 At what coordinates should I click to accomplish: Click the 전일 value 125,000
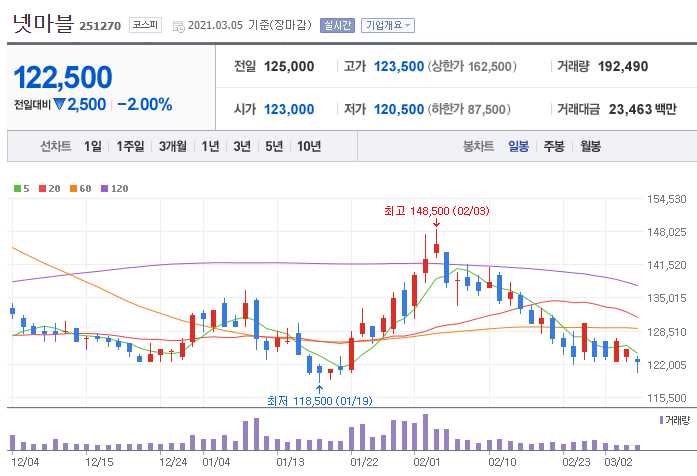pos(289,67)
